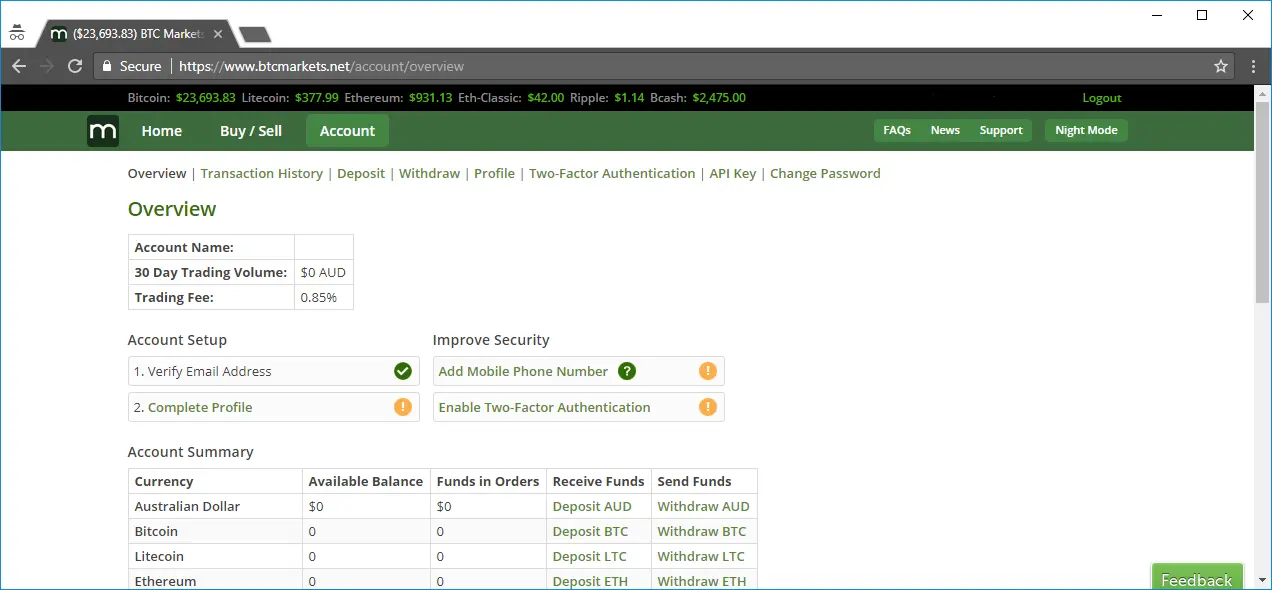Open the Chrome three-dot menu
The image size is (1272, 590).
pos(1253,66)
